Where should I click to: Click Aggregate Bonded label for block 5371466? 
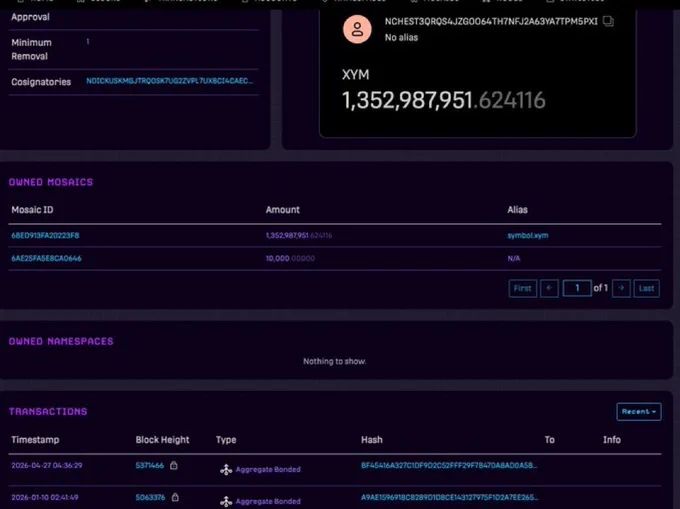[268, 470]
